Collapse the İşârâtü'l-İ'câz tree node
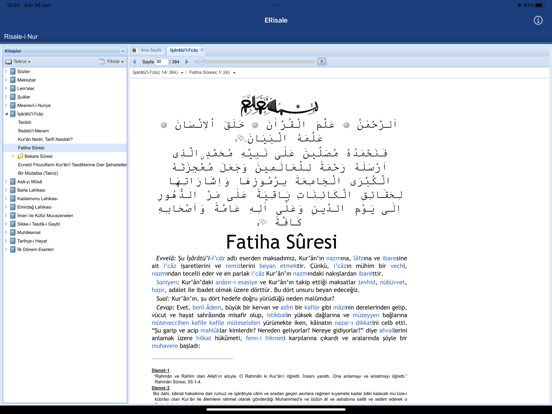 point(6,114)
